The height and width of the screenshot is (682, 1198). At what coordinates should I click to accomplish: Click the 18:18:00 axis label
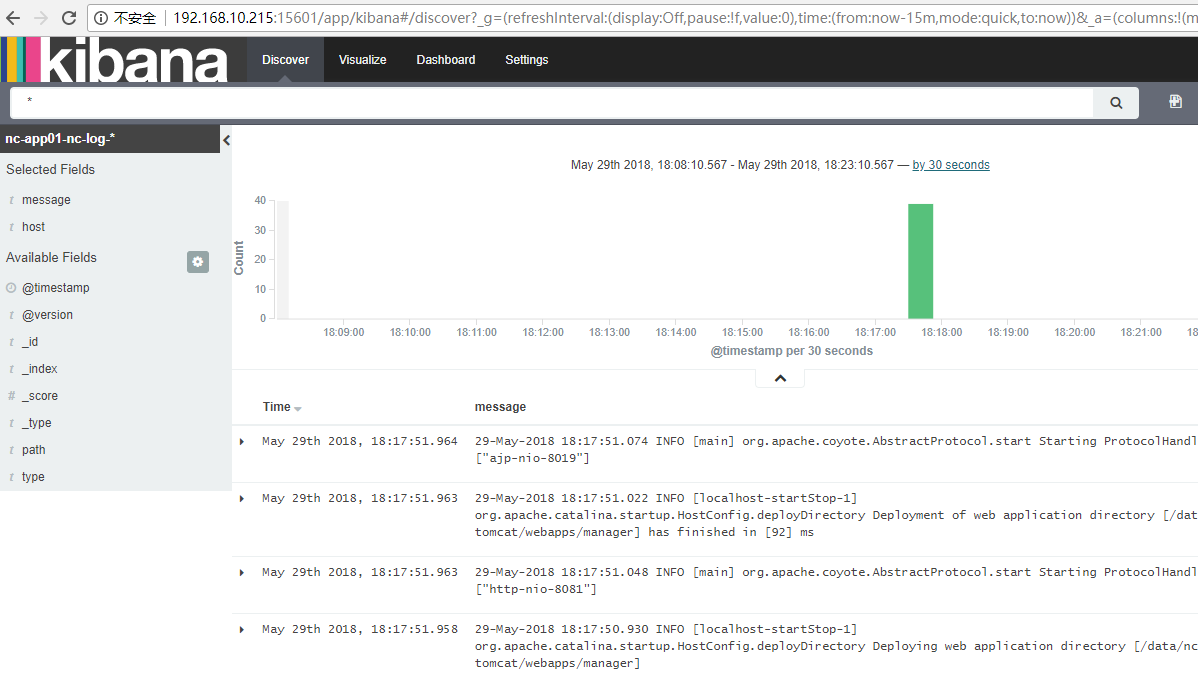click(941, 332)
